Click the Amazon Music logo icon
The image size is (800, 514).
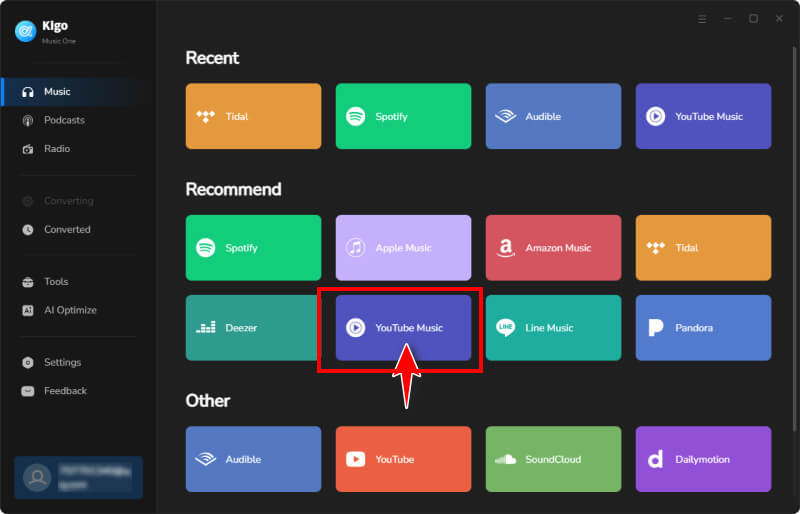point(505,248)
